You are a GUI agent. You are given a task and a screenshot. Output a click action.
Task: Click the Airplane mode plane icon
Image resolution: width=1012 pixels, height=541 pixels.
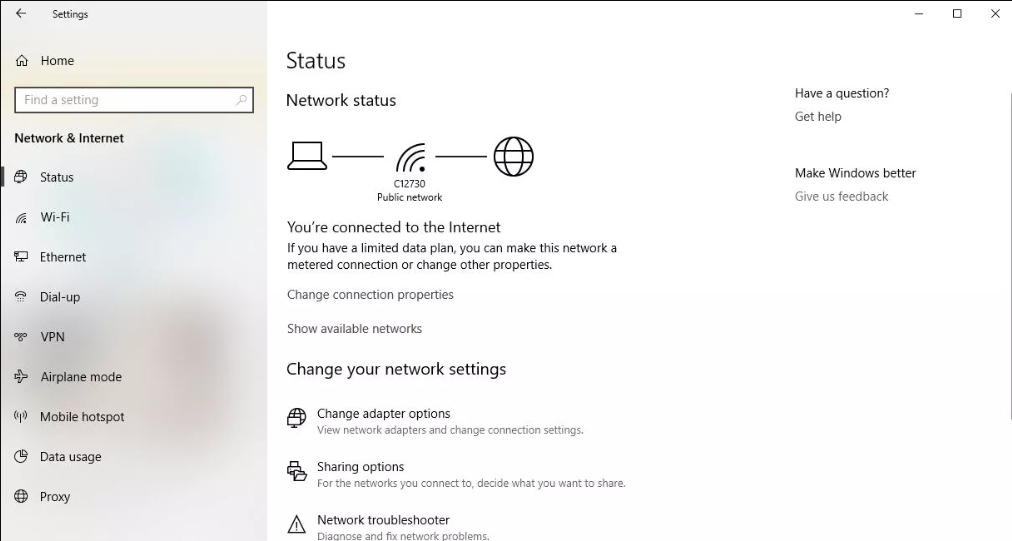[x=21, y=376]
